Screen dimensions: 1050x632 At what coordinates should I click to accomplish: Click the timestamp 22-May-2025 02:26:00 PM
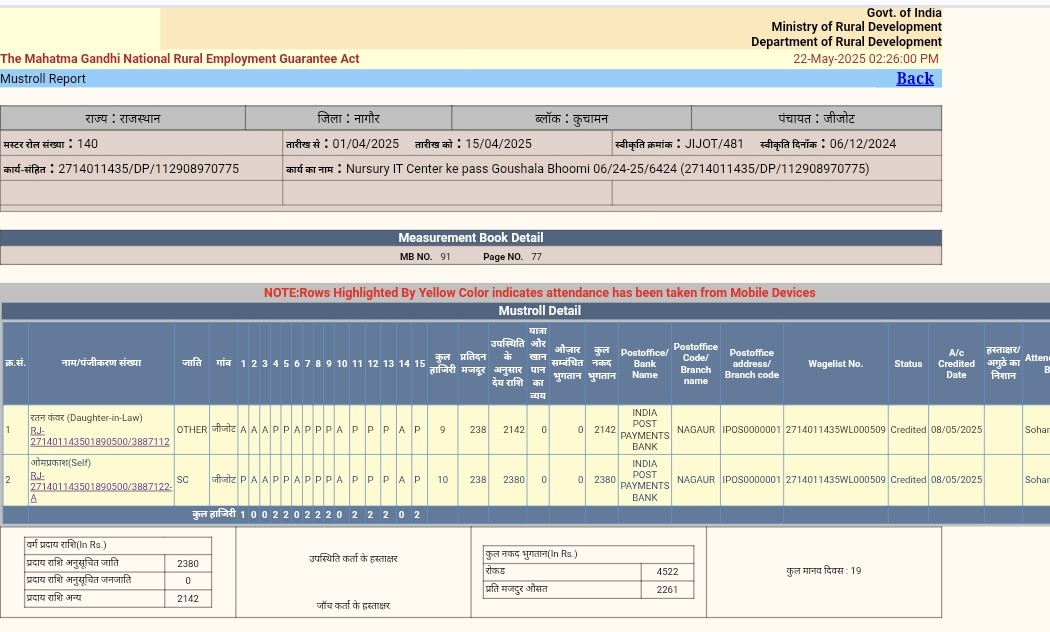pyautogui.click(x=866, y=59)
